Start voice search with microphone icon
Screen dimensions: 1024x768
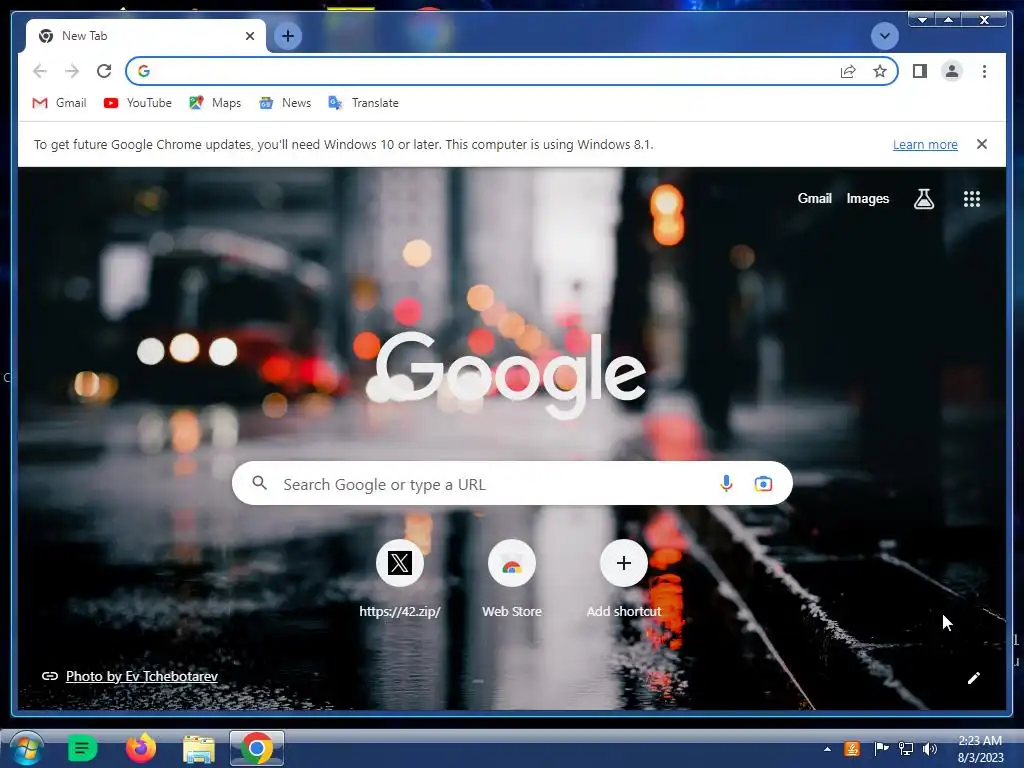pos(726,483)
